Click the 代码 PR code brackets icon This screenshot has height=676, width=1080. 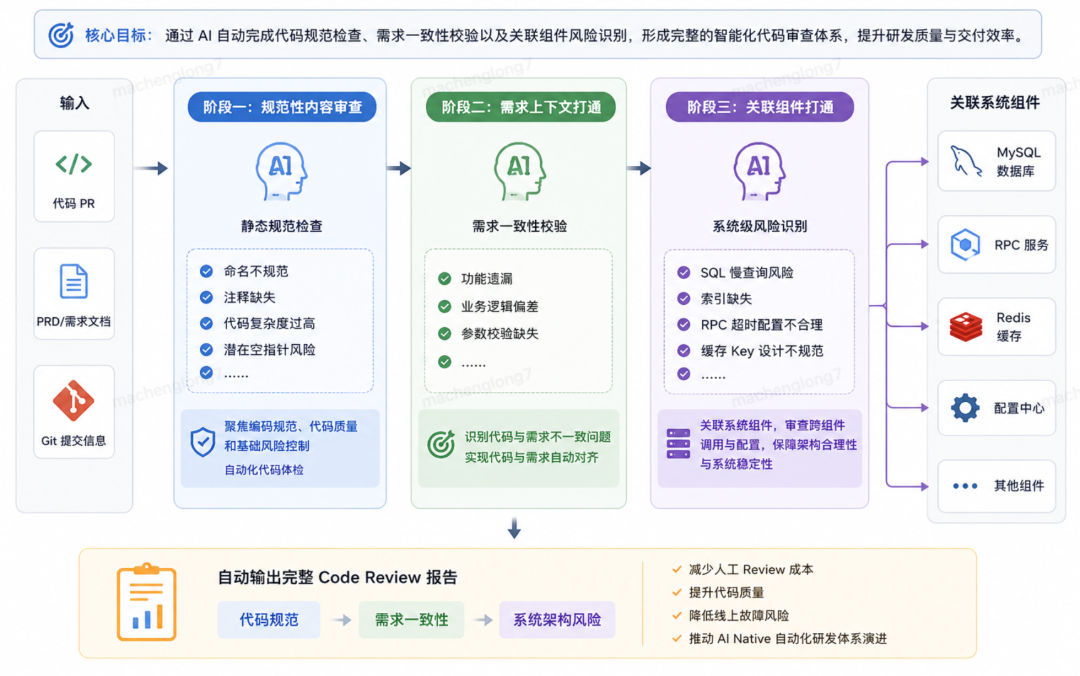pos(74,164)
